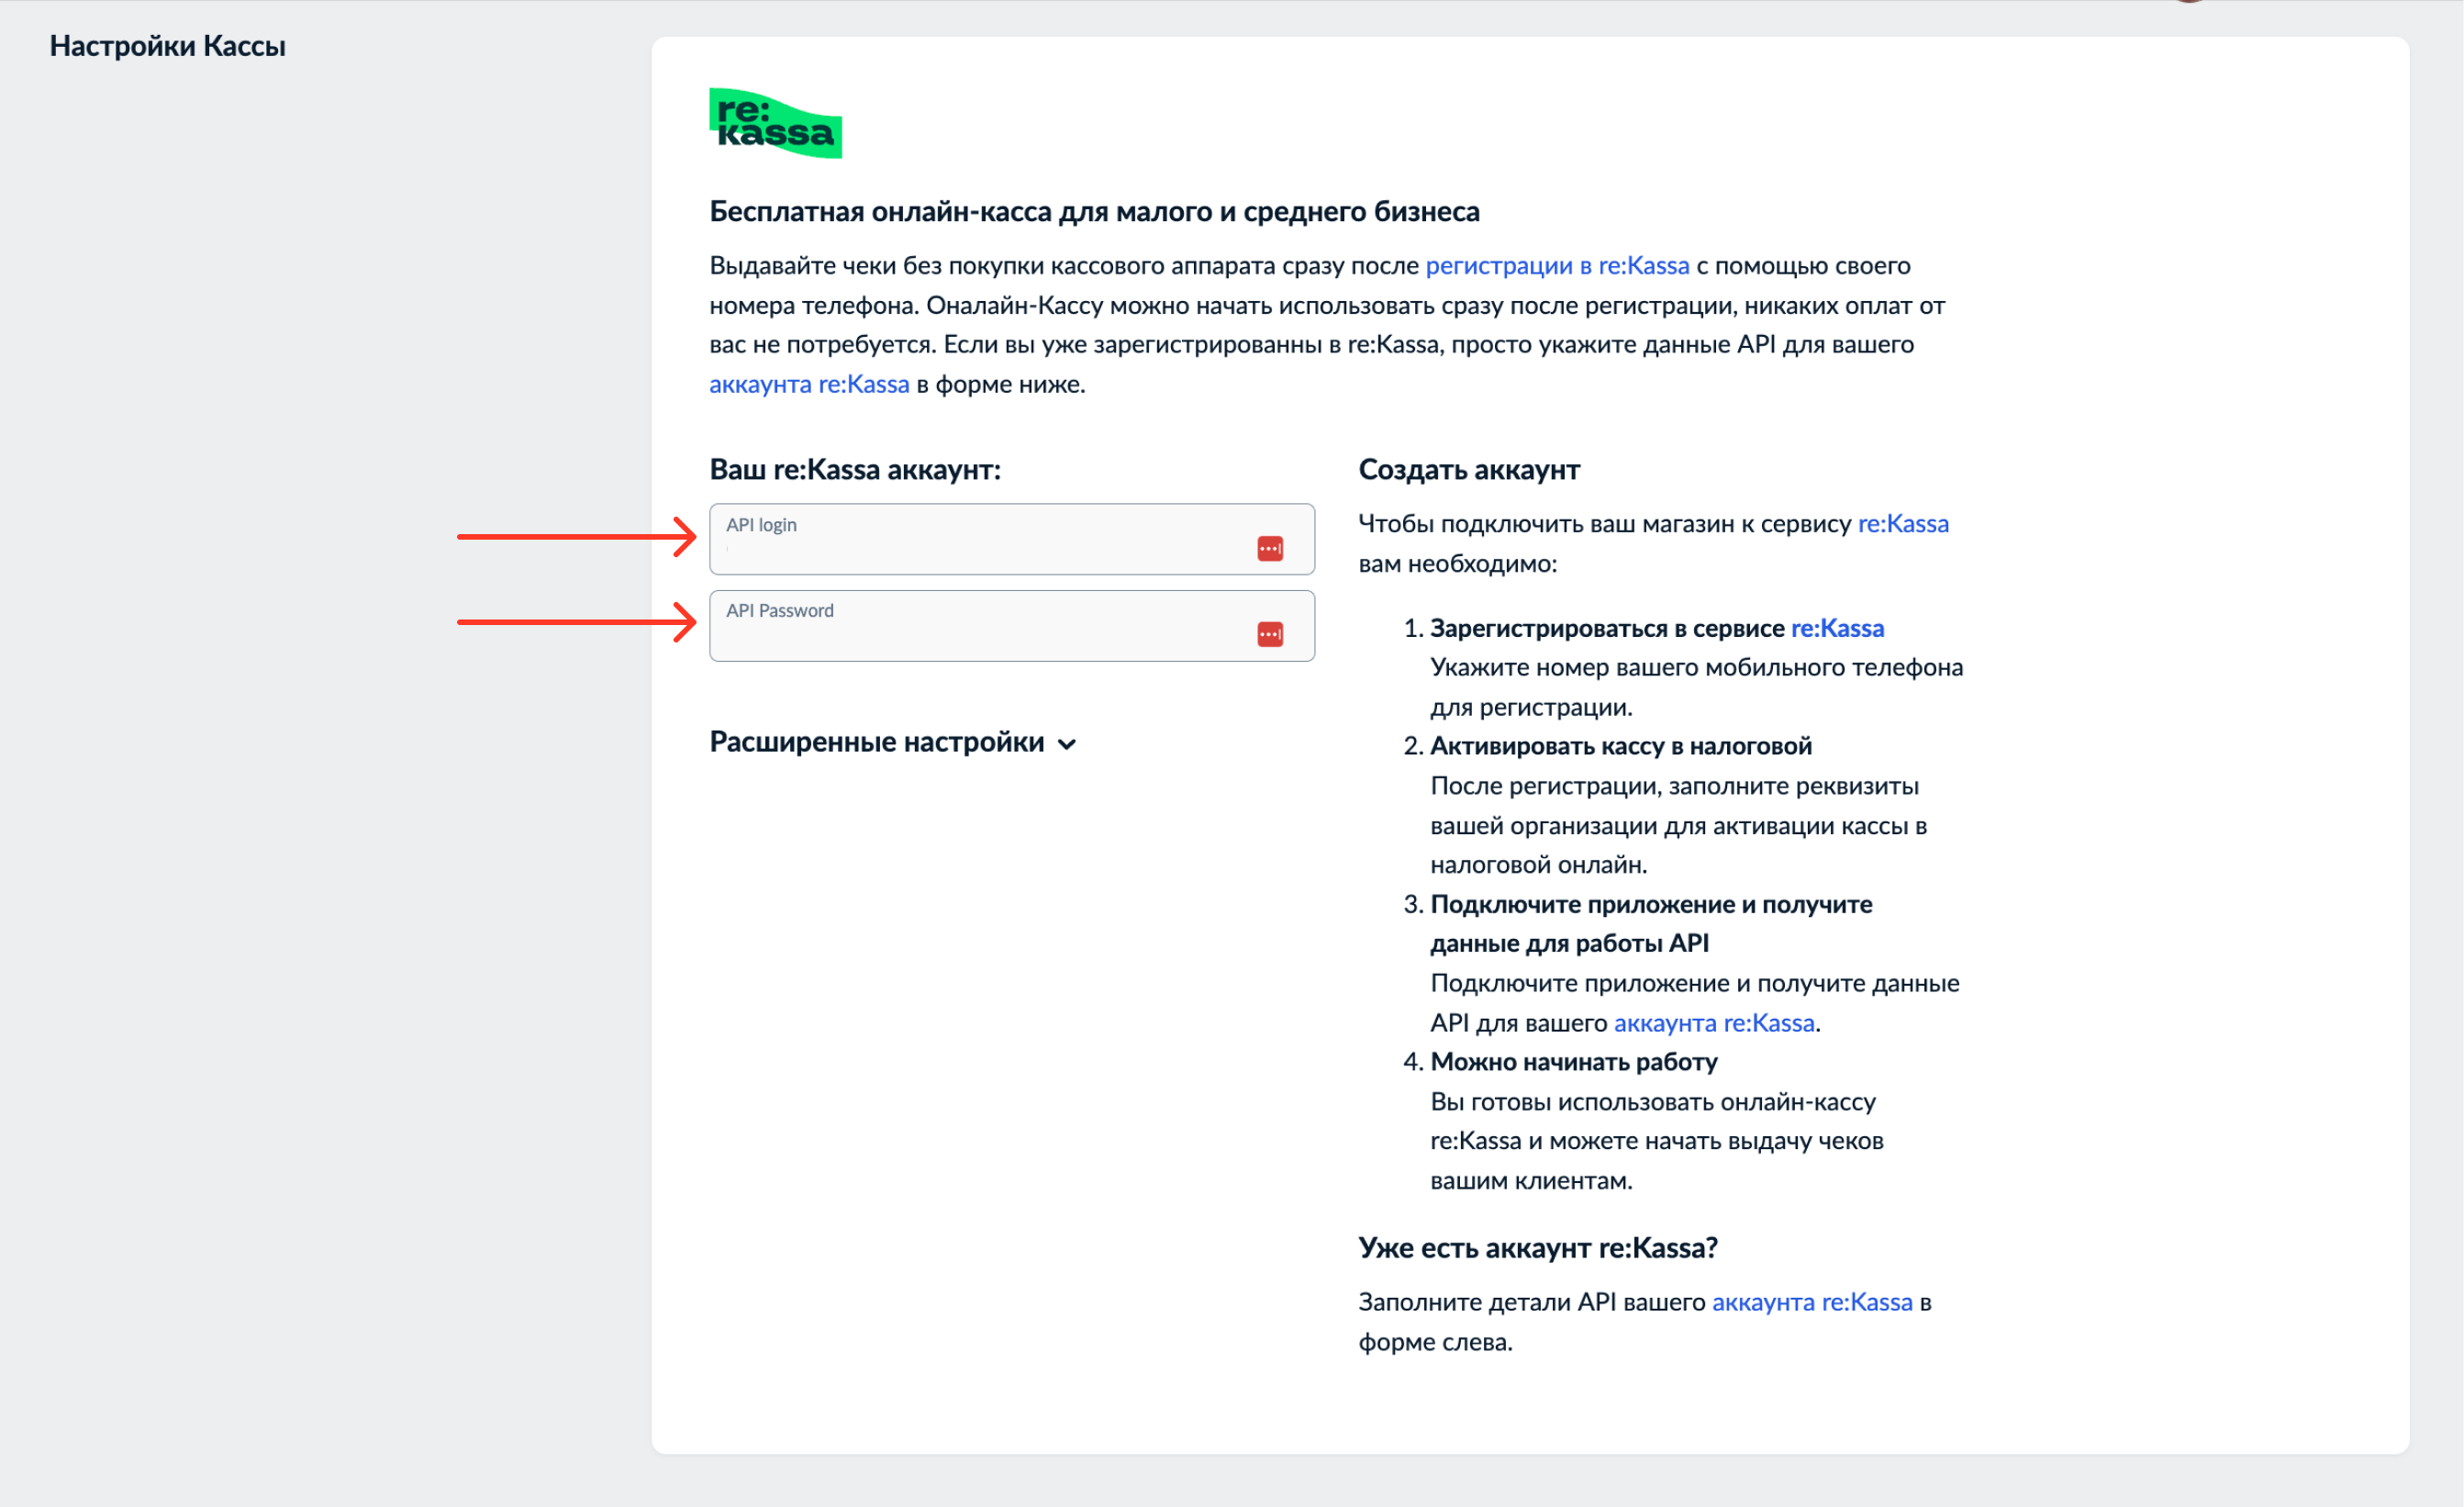Open 'аккаунта re:Kassa' link in step three
The width and height of the screenshot is (2464, 1507).
1713,1023
